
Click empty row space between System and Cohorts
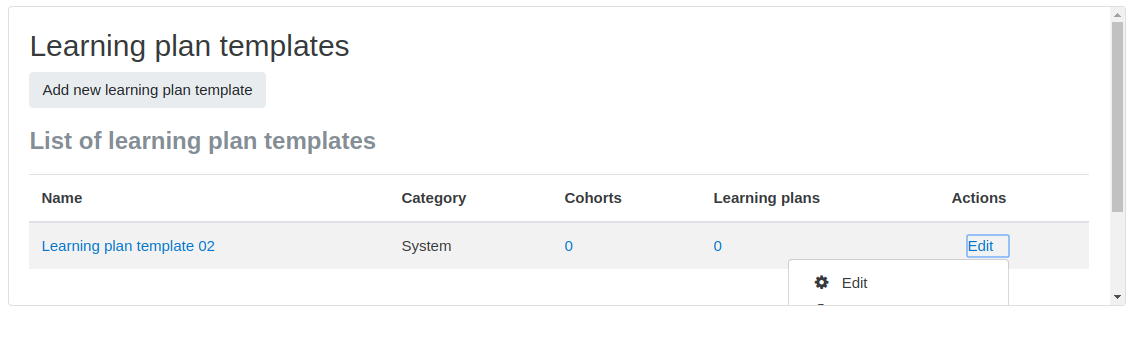click(506, 246)
